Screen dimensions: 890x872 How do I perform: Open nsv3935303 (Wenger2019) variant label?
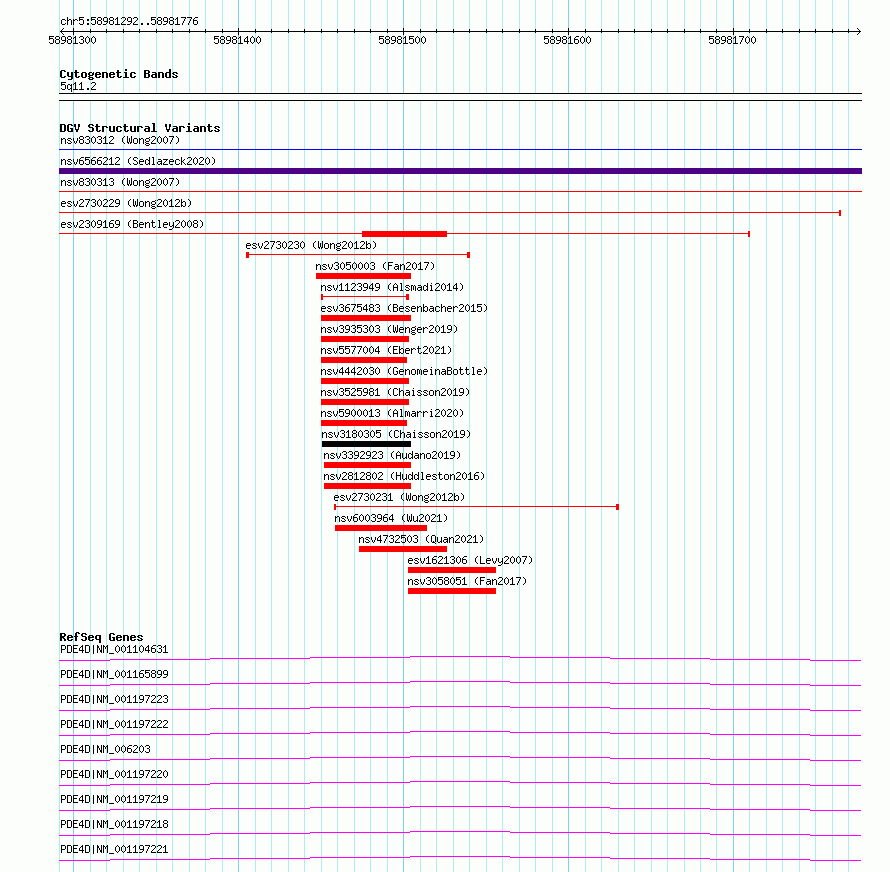tap(389, 329)
